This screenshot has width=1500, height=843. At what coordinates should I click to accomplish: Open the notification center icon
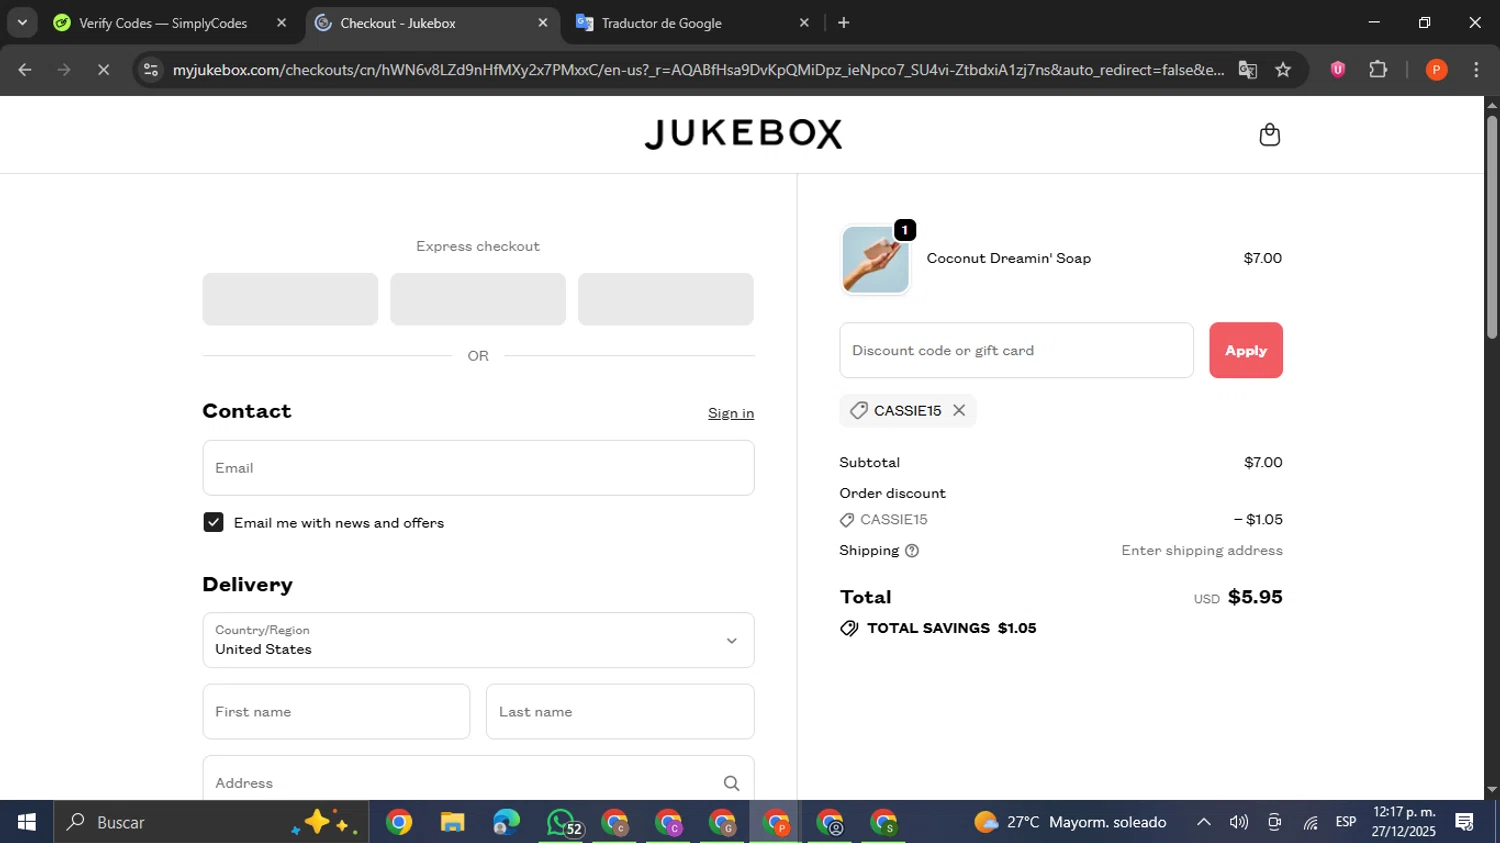(x=1465, y=822)
